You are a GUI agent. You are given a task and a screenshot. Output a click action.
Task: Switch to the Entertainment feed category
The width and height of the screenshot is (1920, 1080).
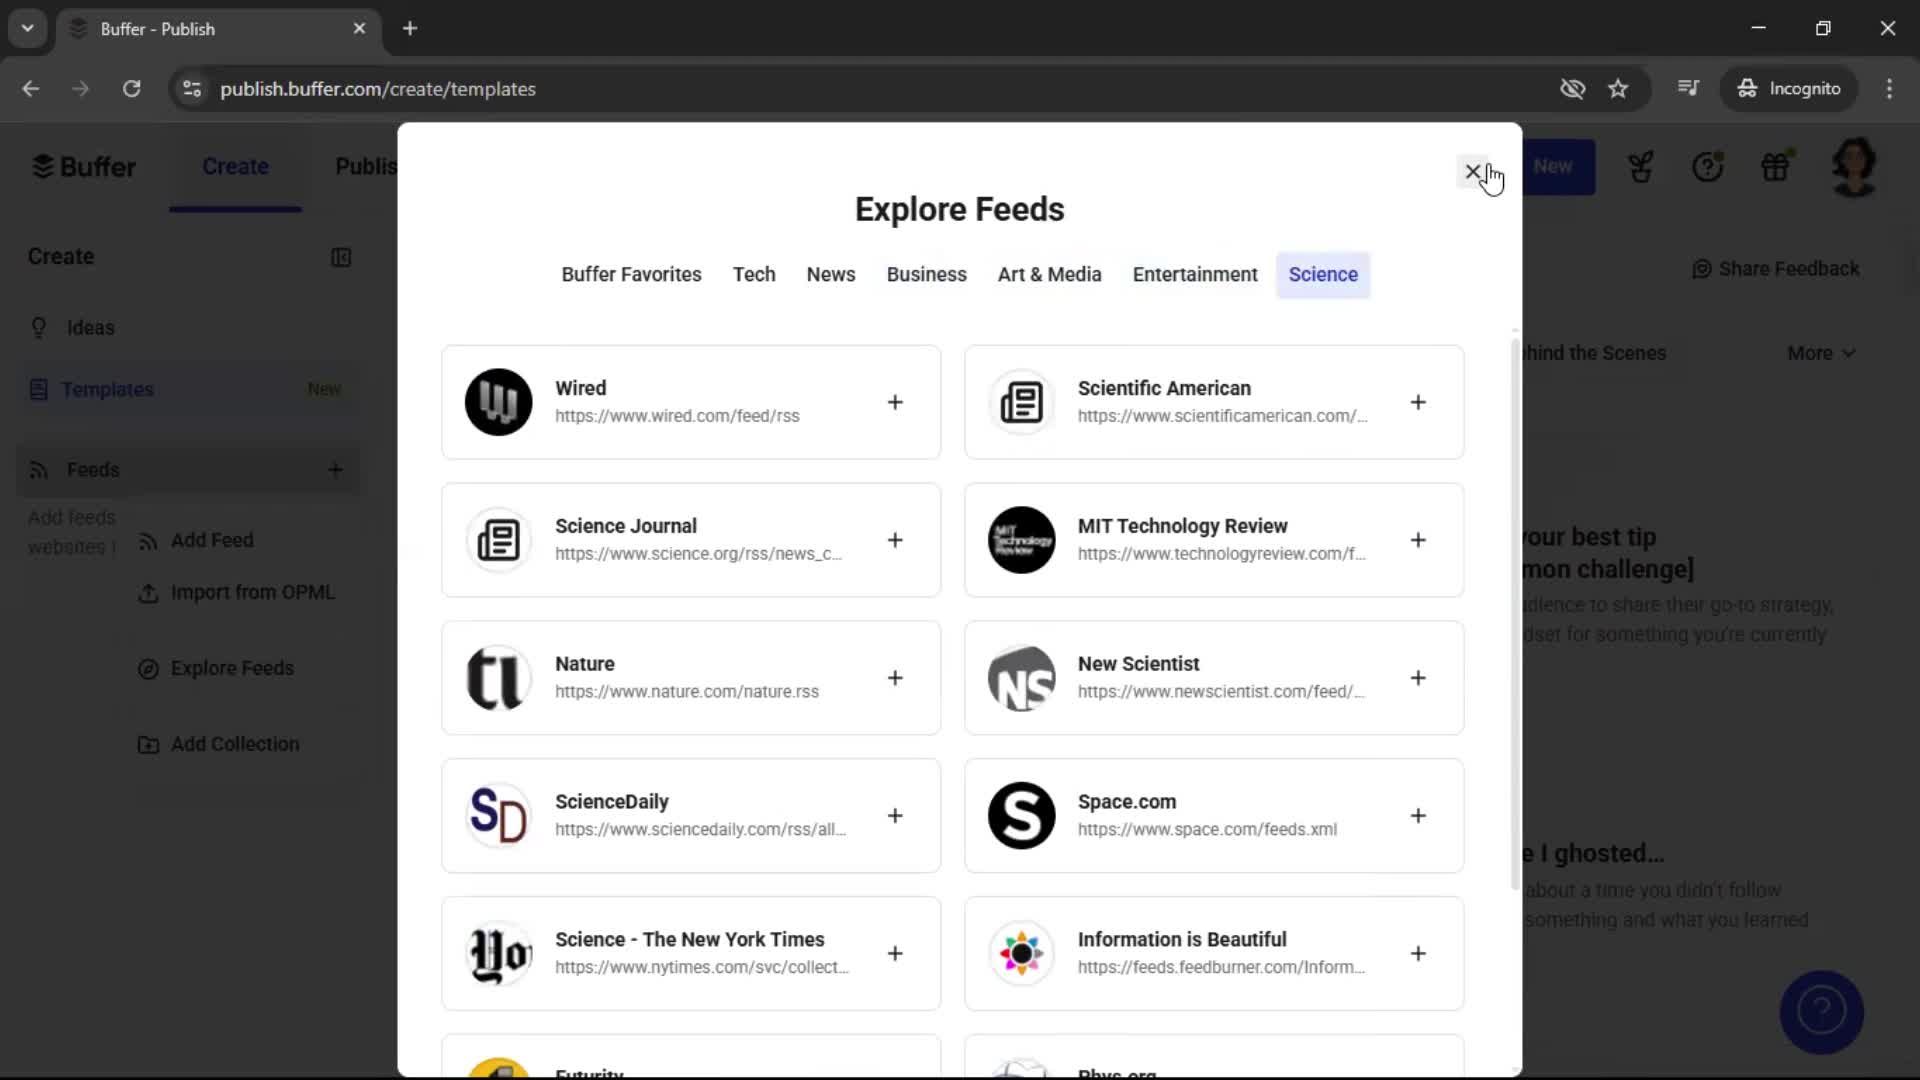point(1195,274)
